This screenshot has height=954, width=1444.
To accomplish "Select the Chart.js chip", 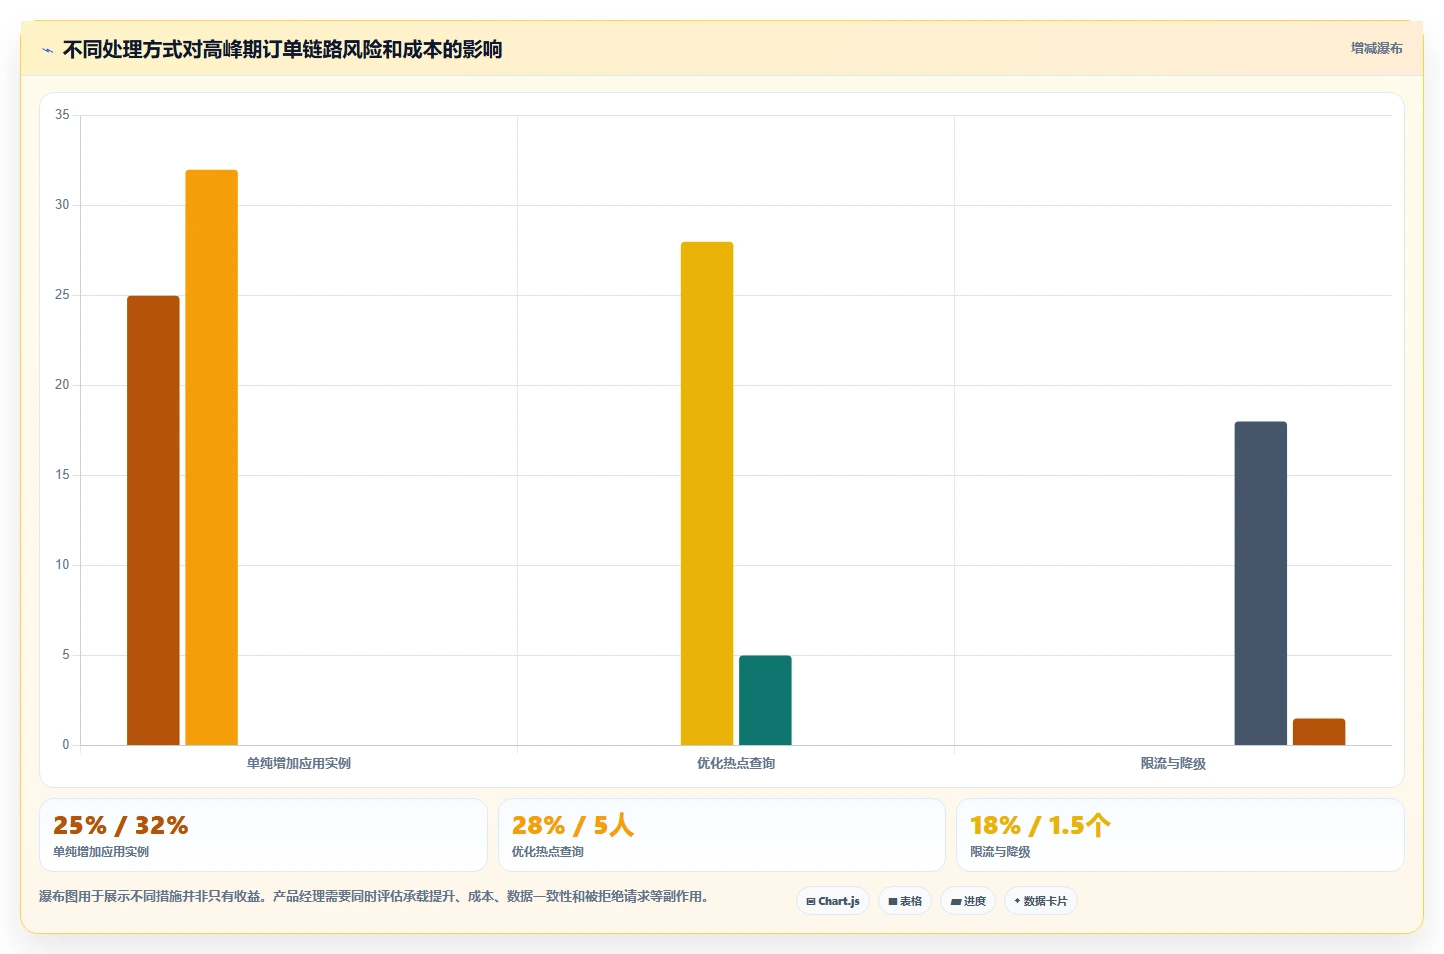I will 833,901.
